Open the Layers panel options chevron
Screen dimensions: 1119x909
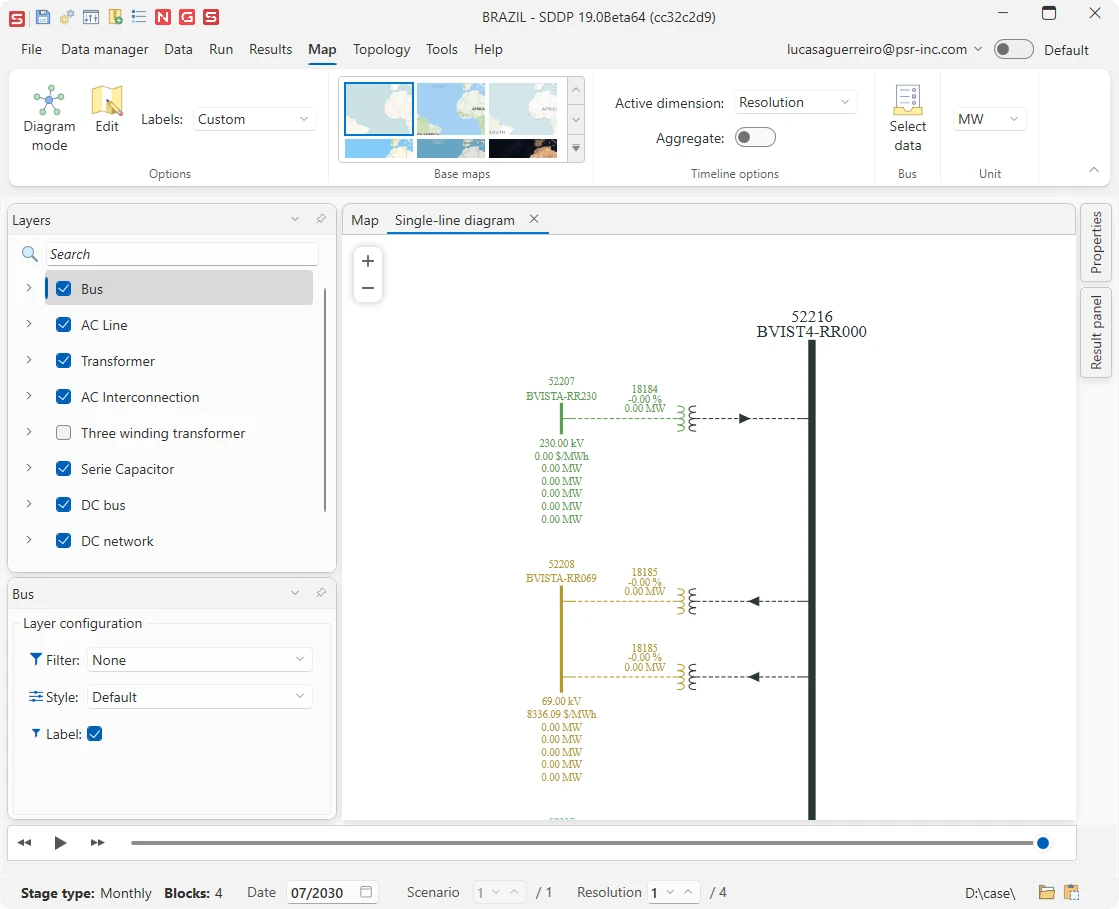[295, 219]
